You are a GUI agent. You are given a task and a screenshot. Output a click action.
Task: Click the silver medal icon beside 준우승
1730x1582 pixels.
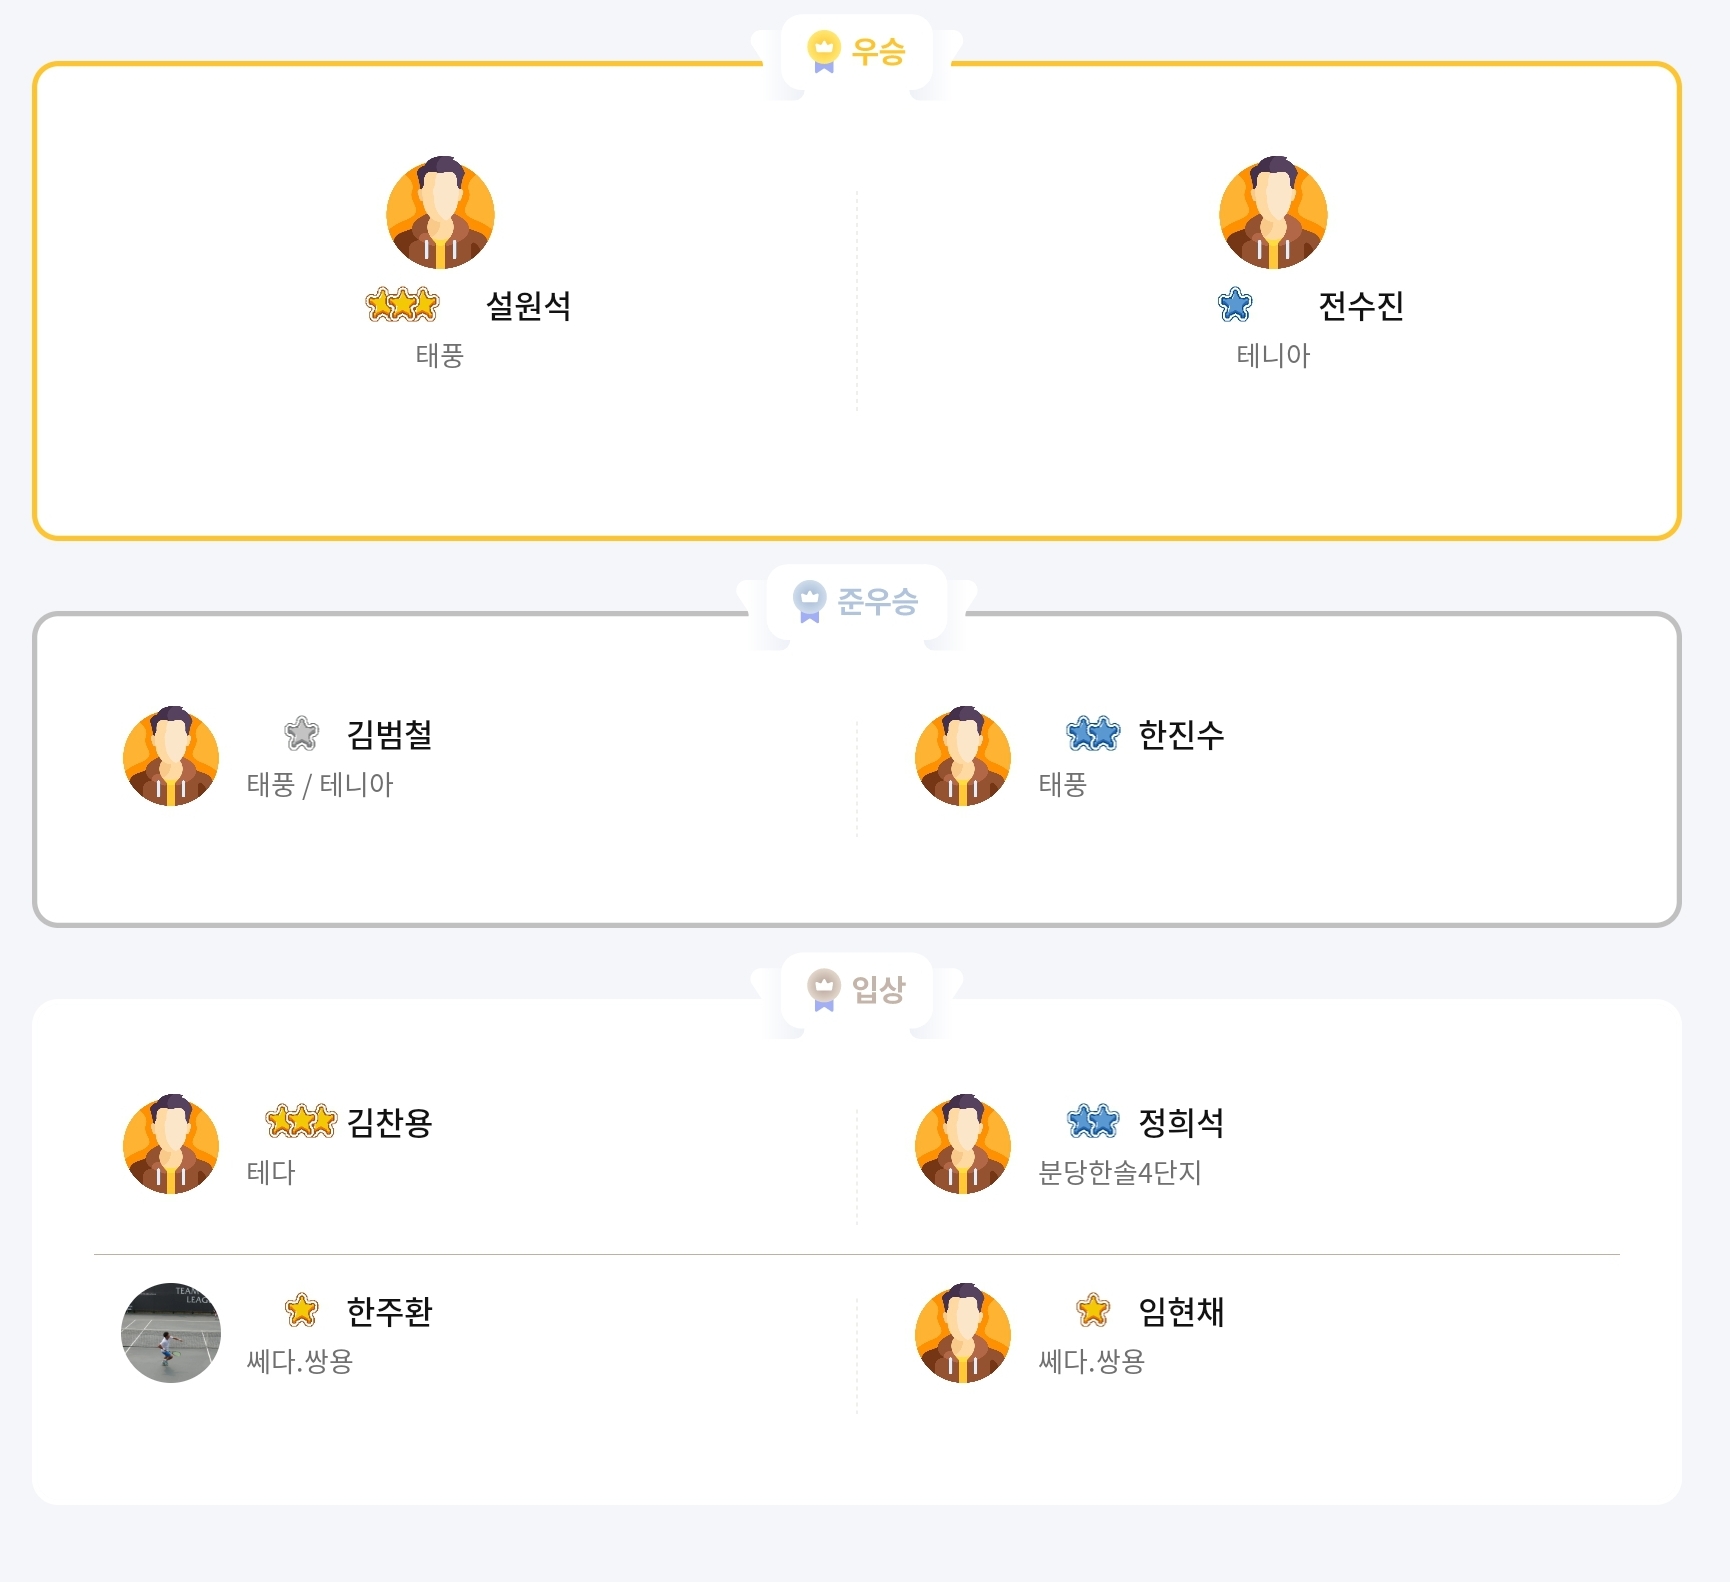pos(809,600)
